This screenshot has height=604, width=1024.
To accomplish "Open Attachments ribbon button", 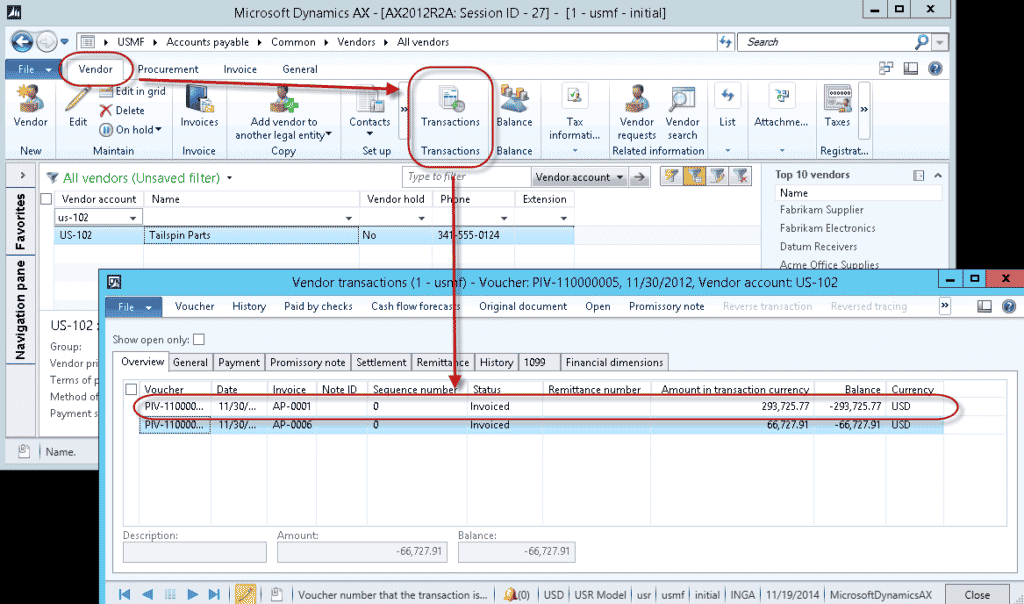I will tap(781, 106).
